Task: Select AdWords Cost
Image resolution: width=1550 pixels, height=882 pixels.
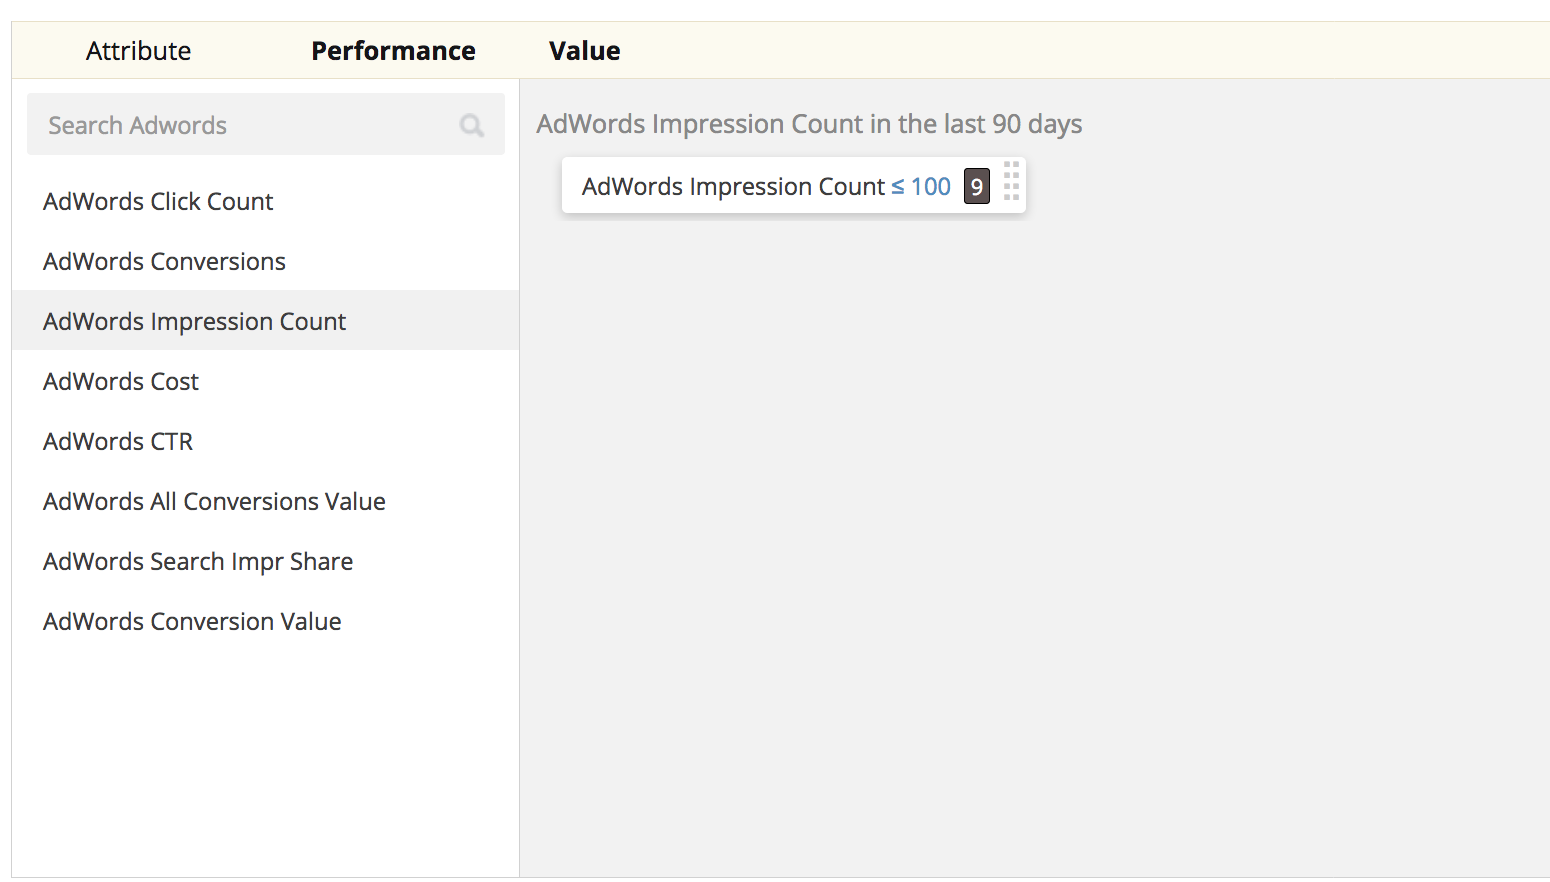Action: point(265,381)
